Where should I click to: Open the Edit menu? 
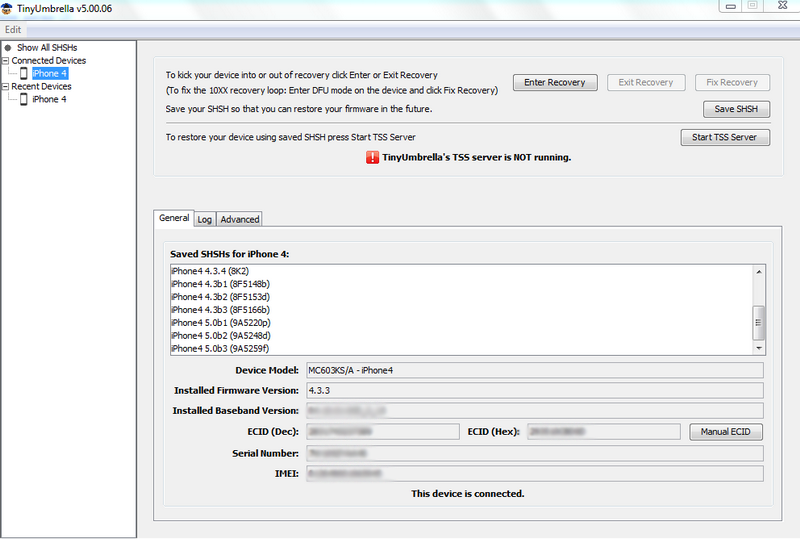tap(13, 30)
